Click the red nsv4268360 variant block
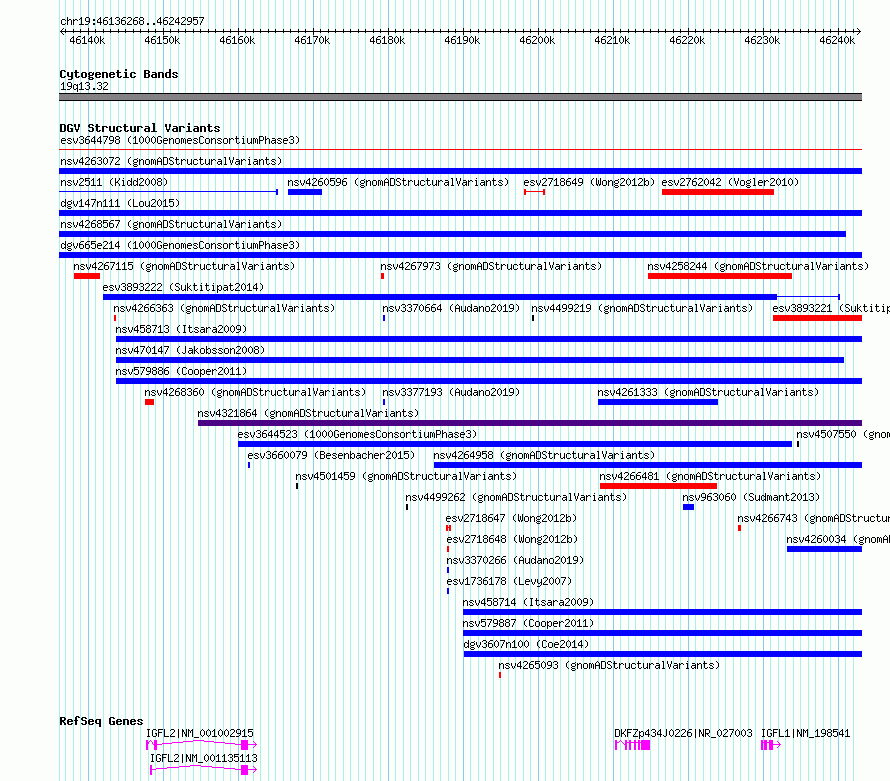 coord(149,402)
